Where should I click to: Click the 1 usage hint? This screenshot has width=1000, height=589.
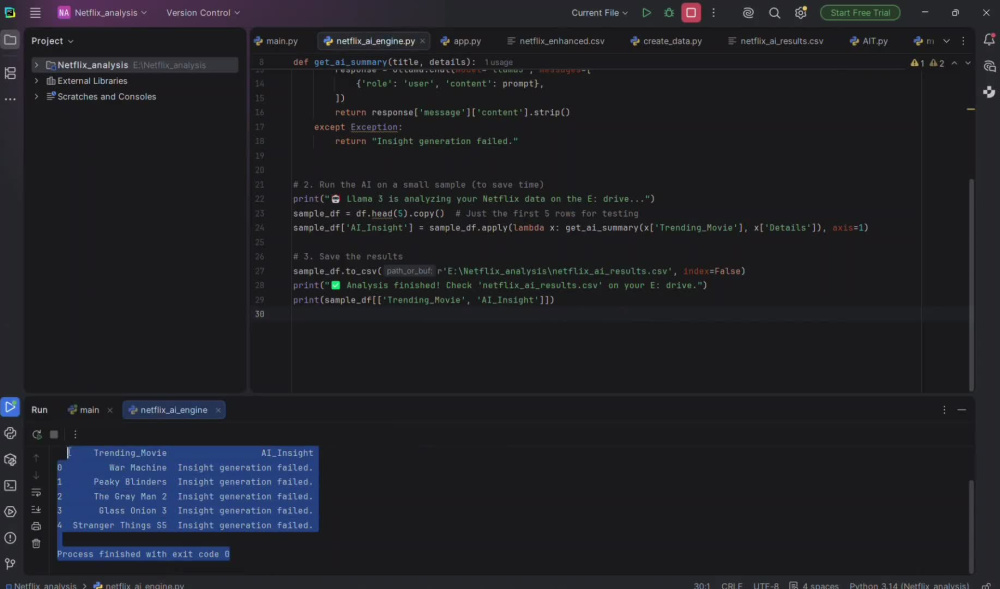498,62
